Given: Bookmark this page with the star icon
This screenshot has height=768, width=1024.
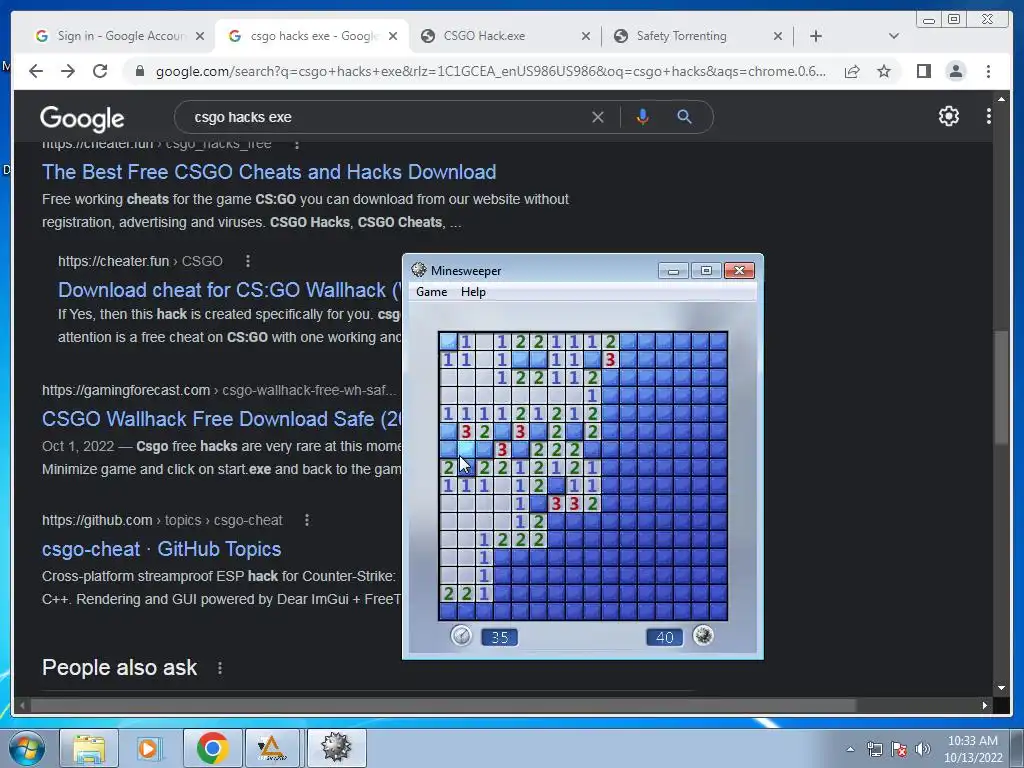Looking at the screenshot, I should coord(884,71).
